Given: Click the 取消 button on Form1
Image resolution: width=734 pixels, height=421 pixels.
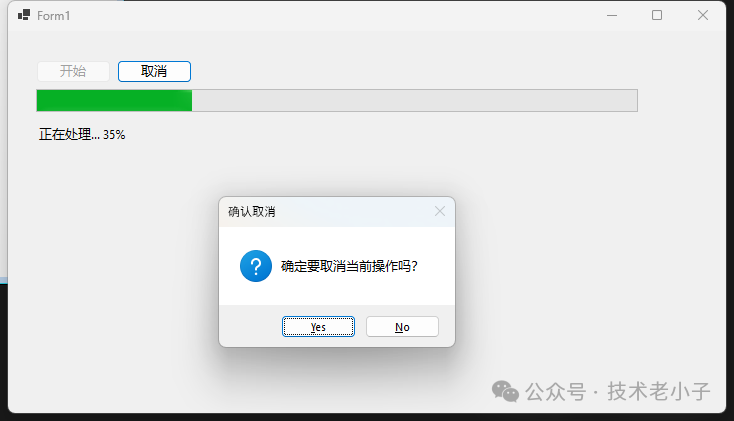Looking at the screenshot, I should (x=154, y=71).
